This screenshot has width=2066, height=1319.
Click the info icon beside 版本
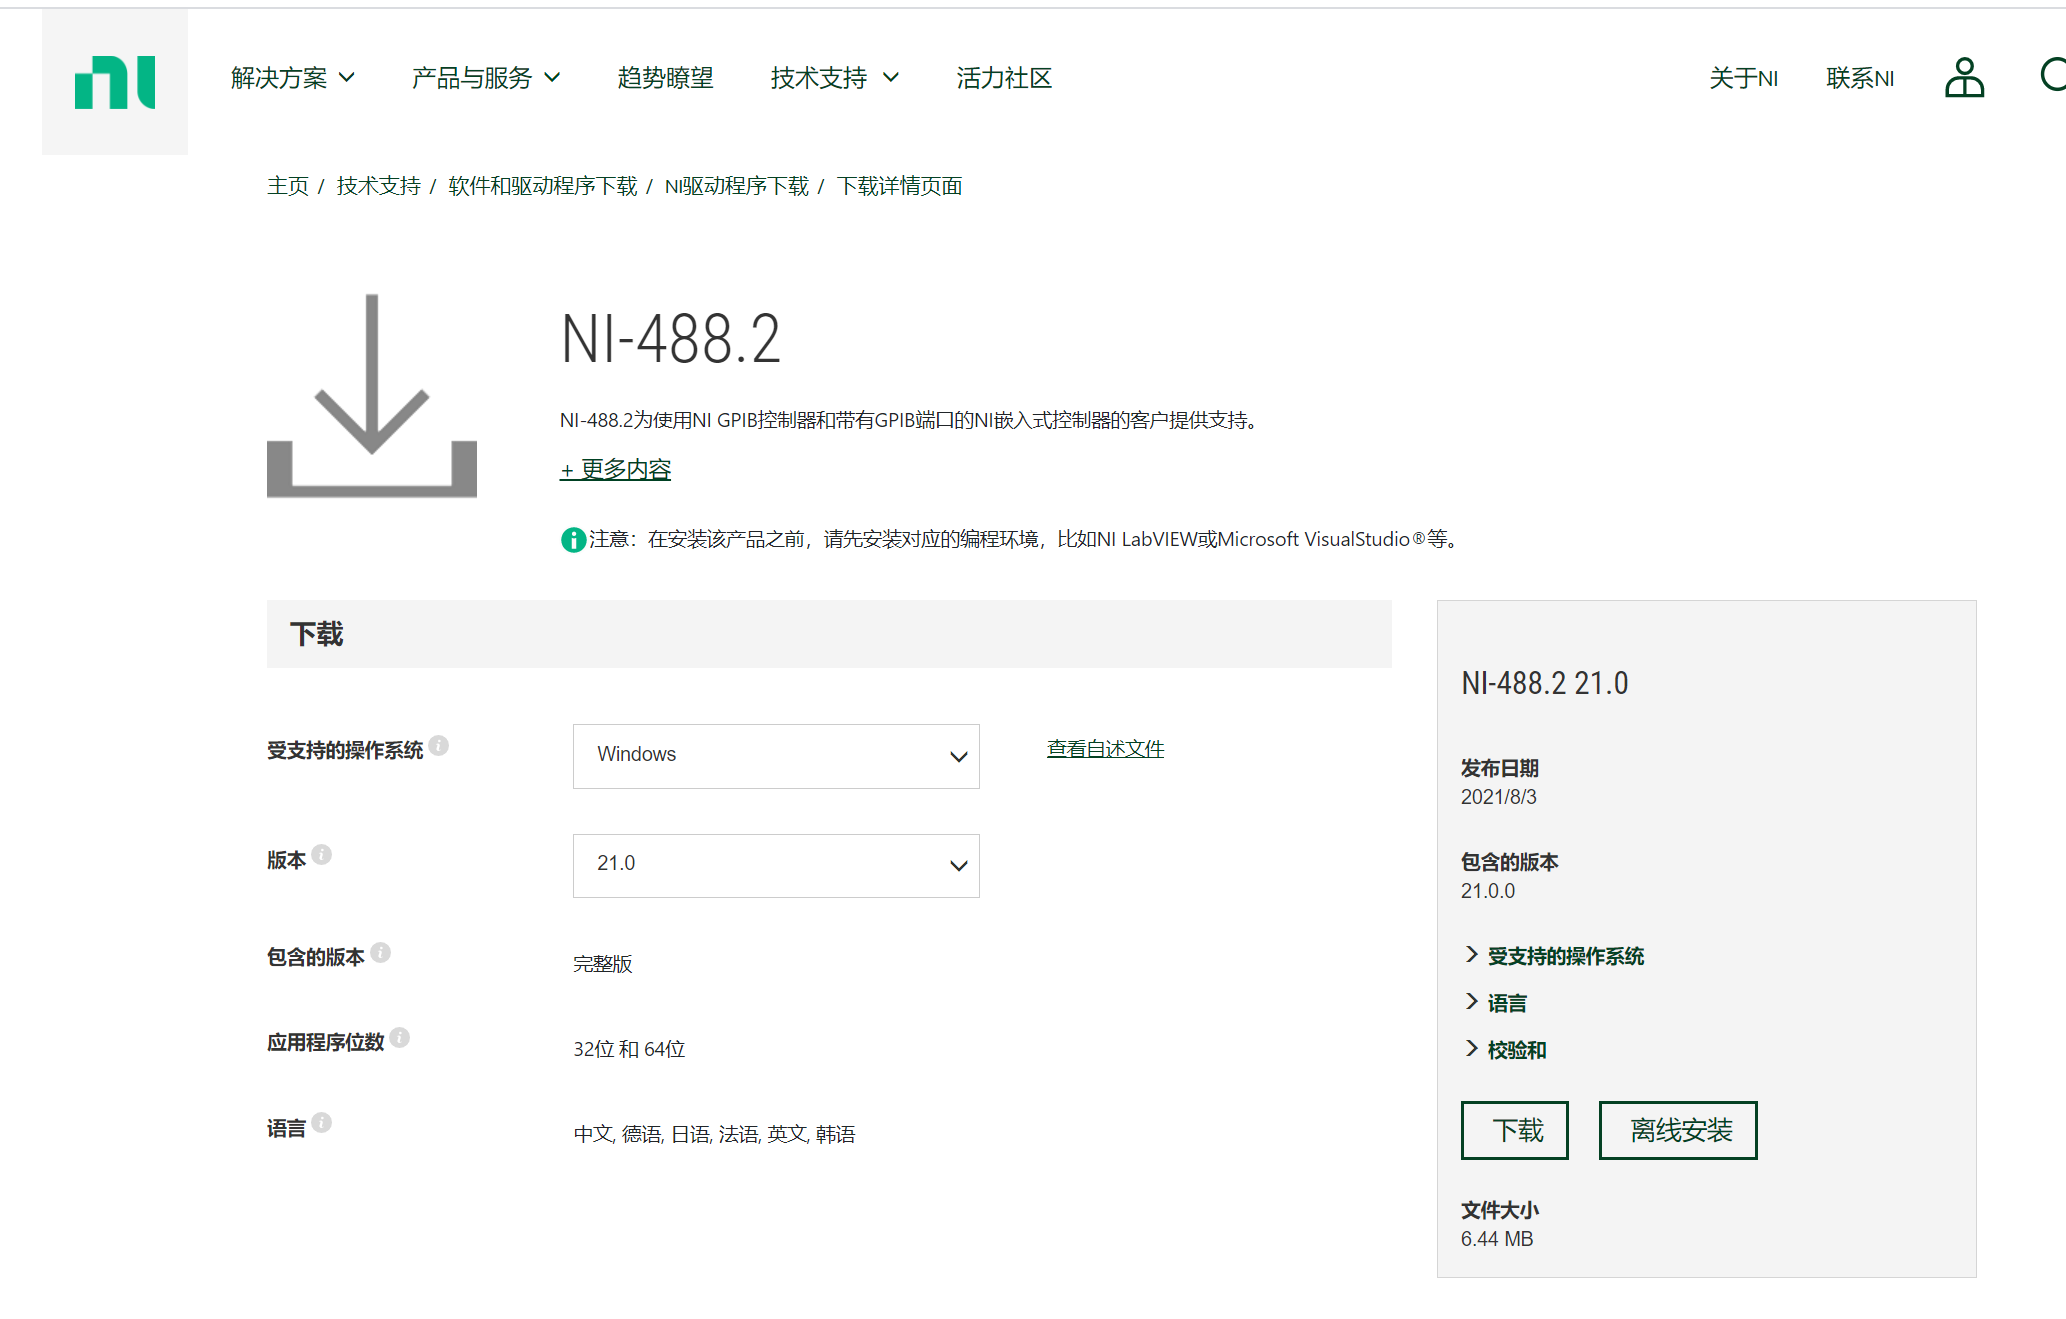[x=321, y=855]
